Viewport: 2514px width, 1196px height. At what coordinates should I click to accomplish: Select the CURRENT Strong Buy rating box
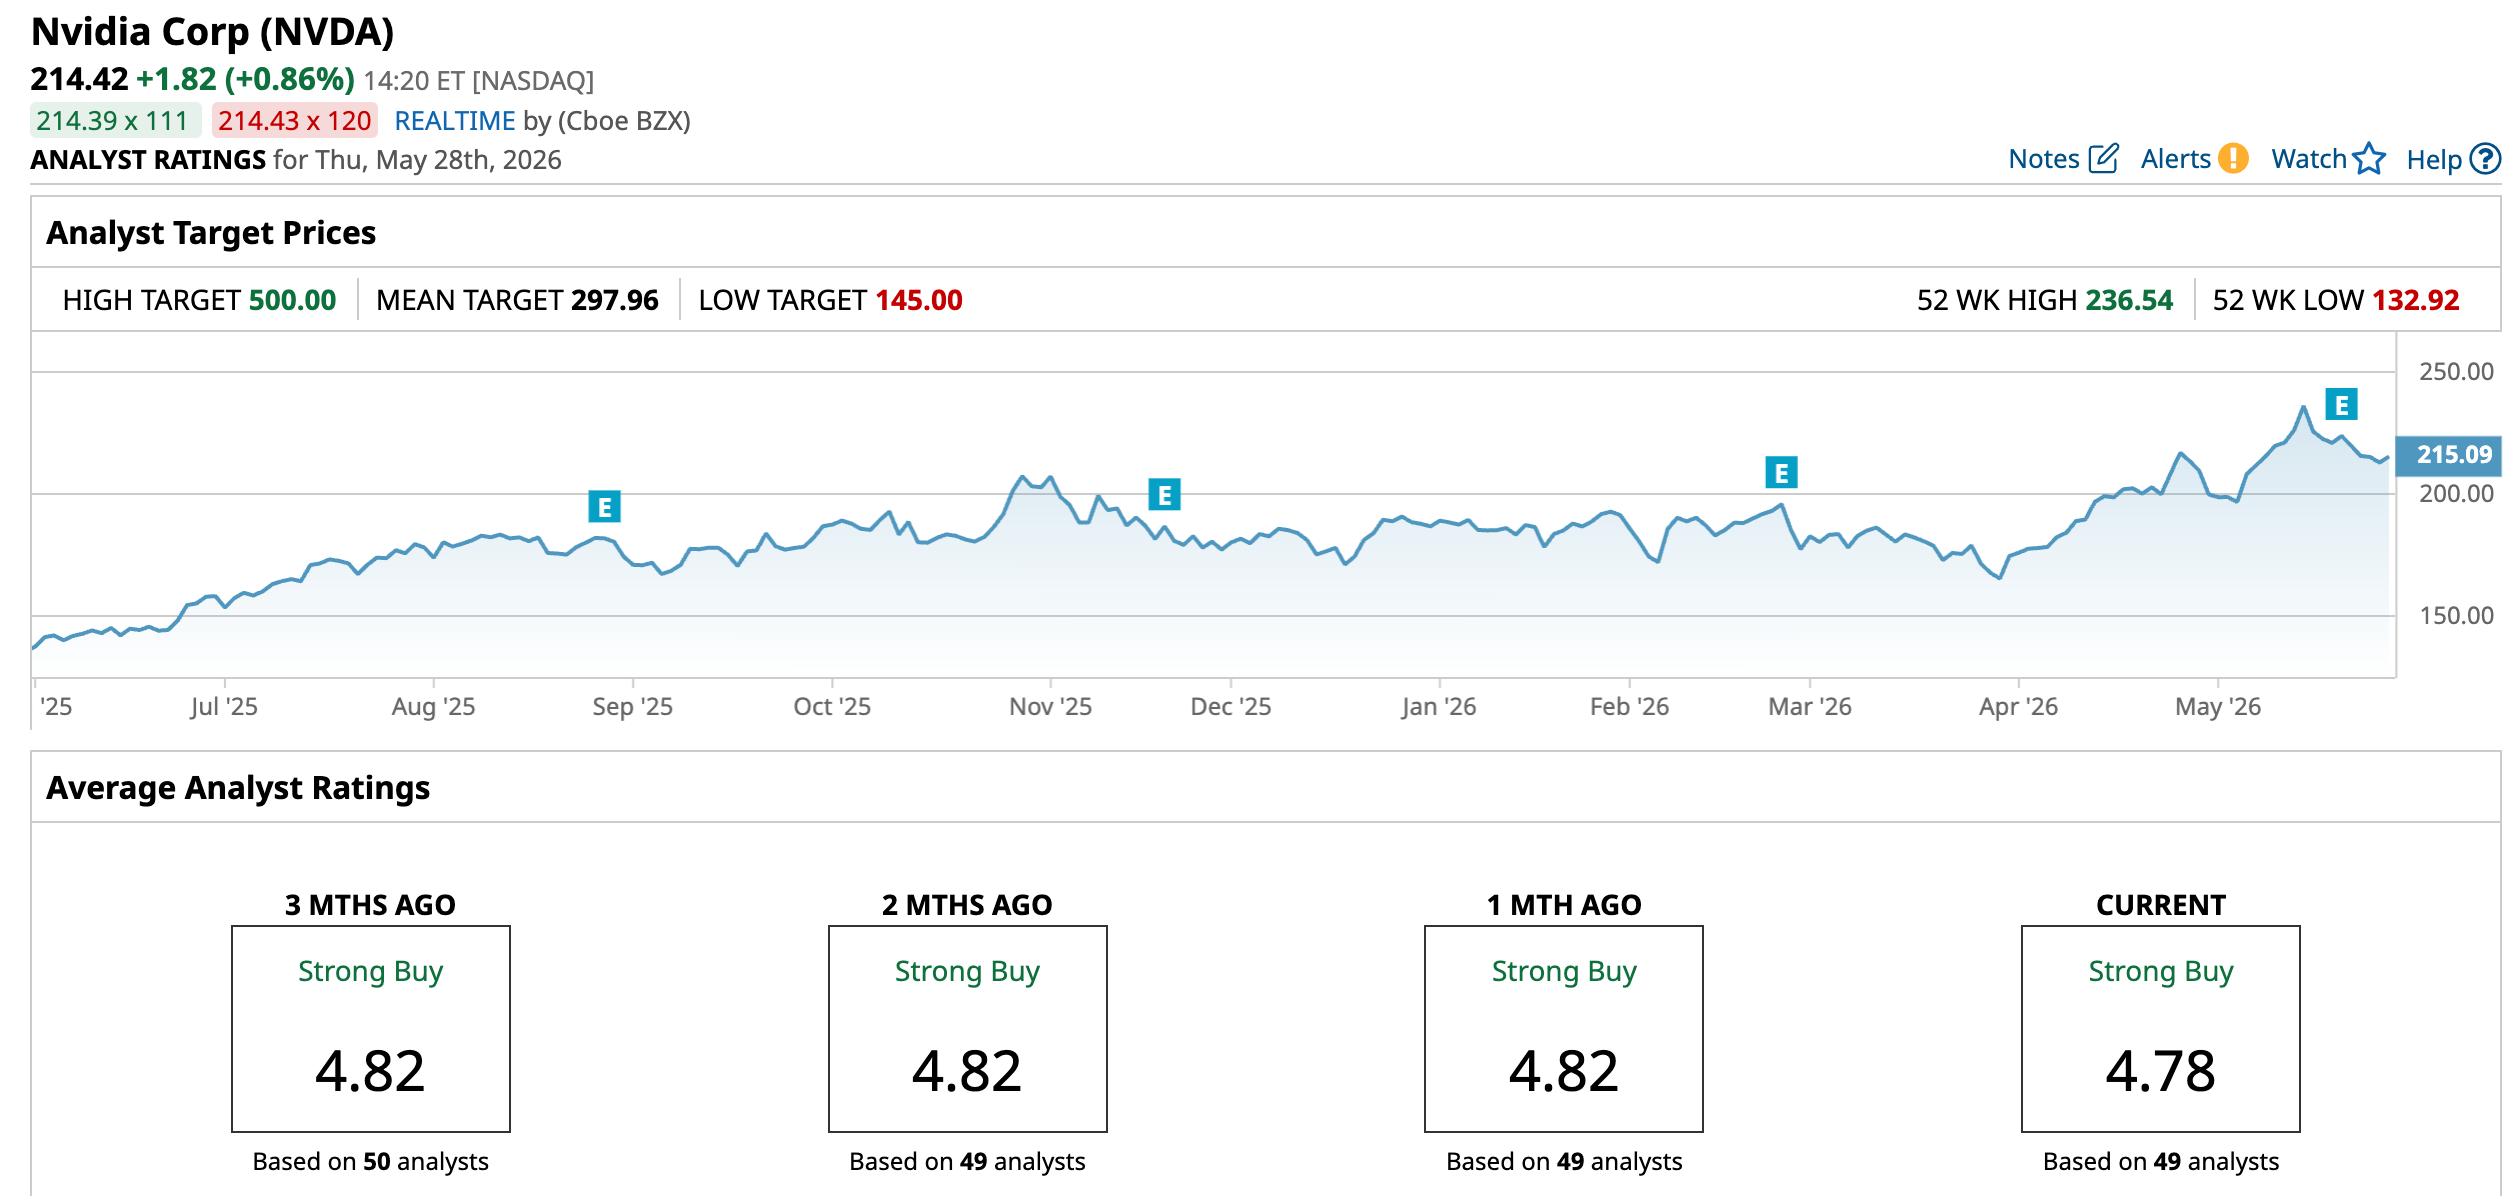tap(2161, 1029)
